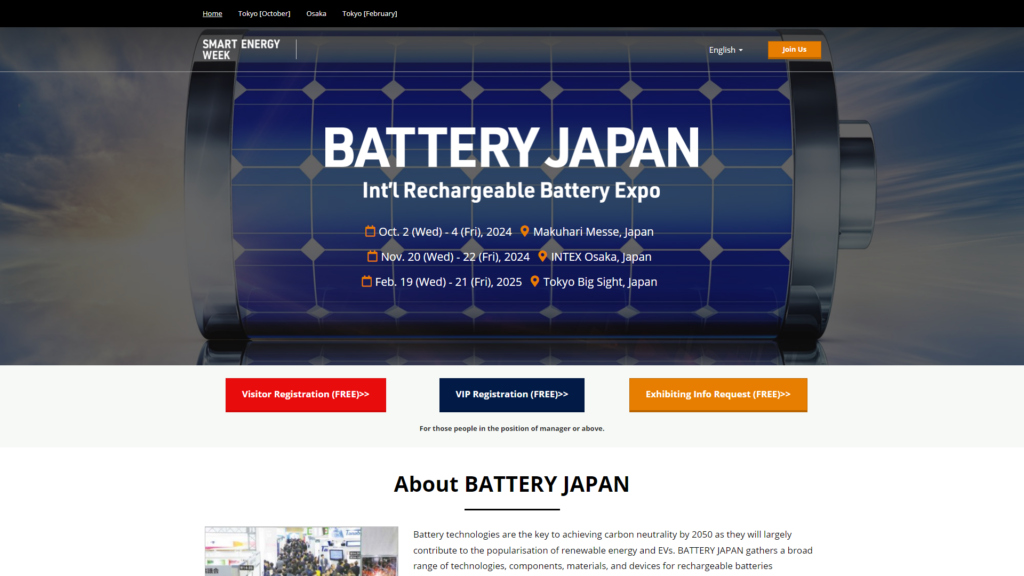
Task: Open the exhibition hall photo thumbnail
Action: (301, 551)
